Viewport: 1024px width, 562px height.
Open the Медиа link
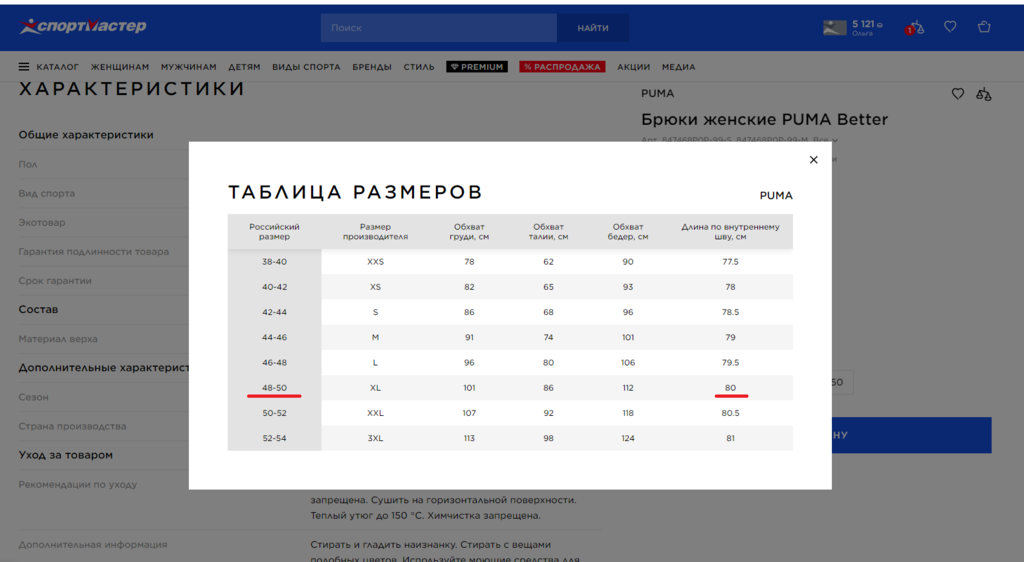(x=679, y=67)
